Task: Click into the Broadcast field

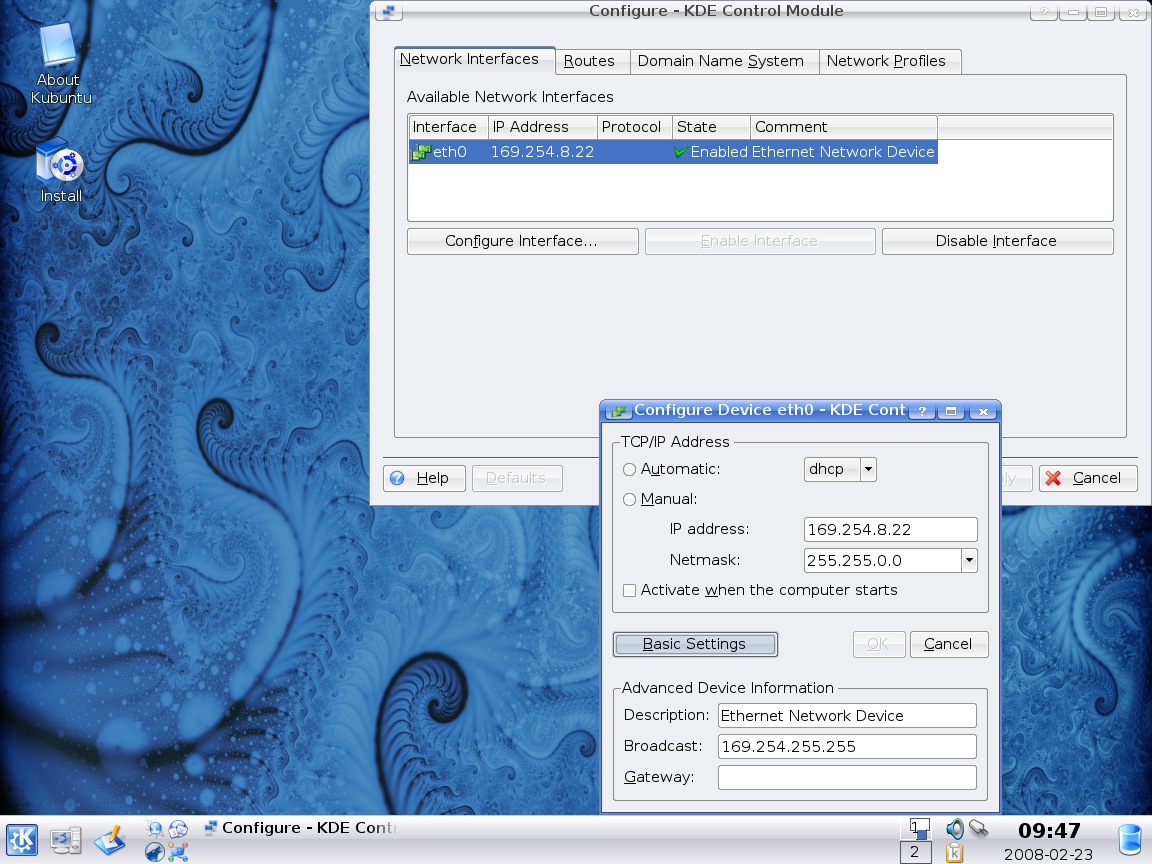Action: click(x=847, y=746)
